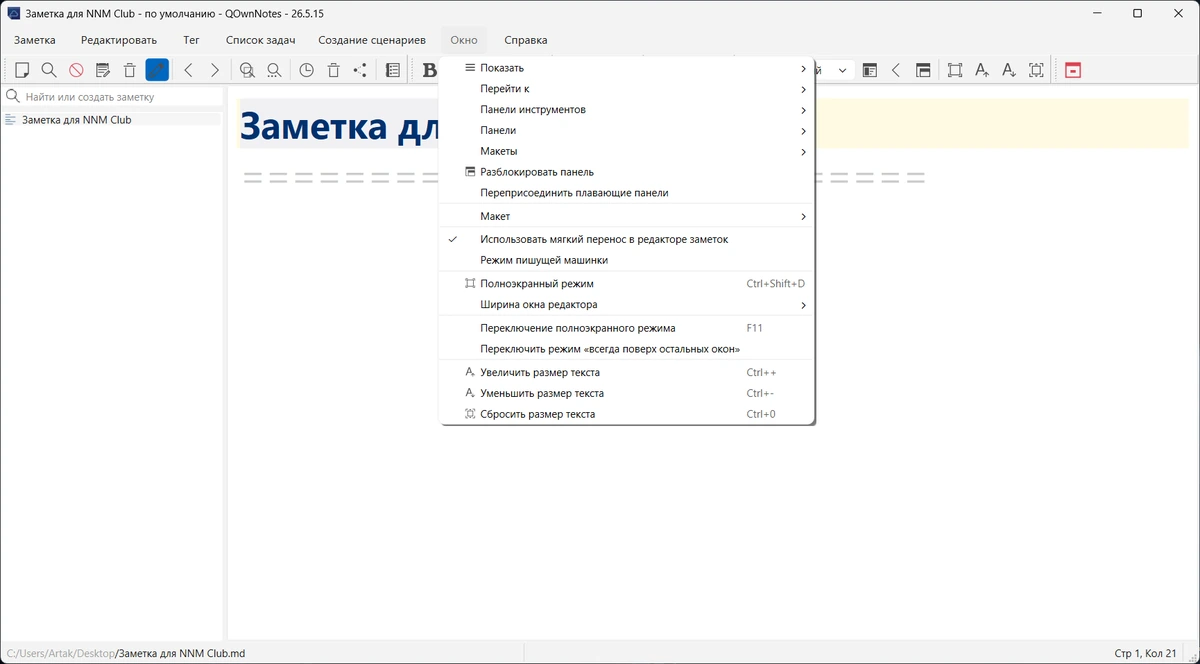
Task: Choose Сбросить размер текста menu entry
Action: point(627,414)
